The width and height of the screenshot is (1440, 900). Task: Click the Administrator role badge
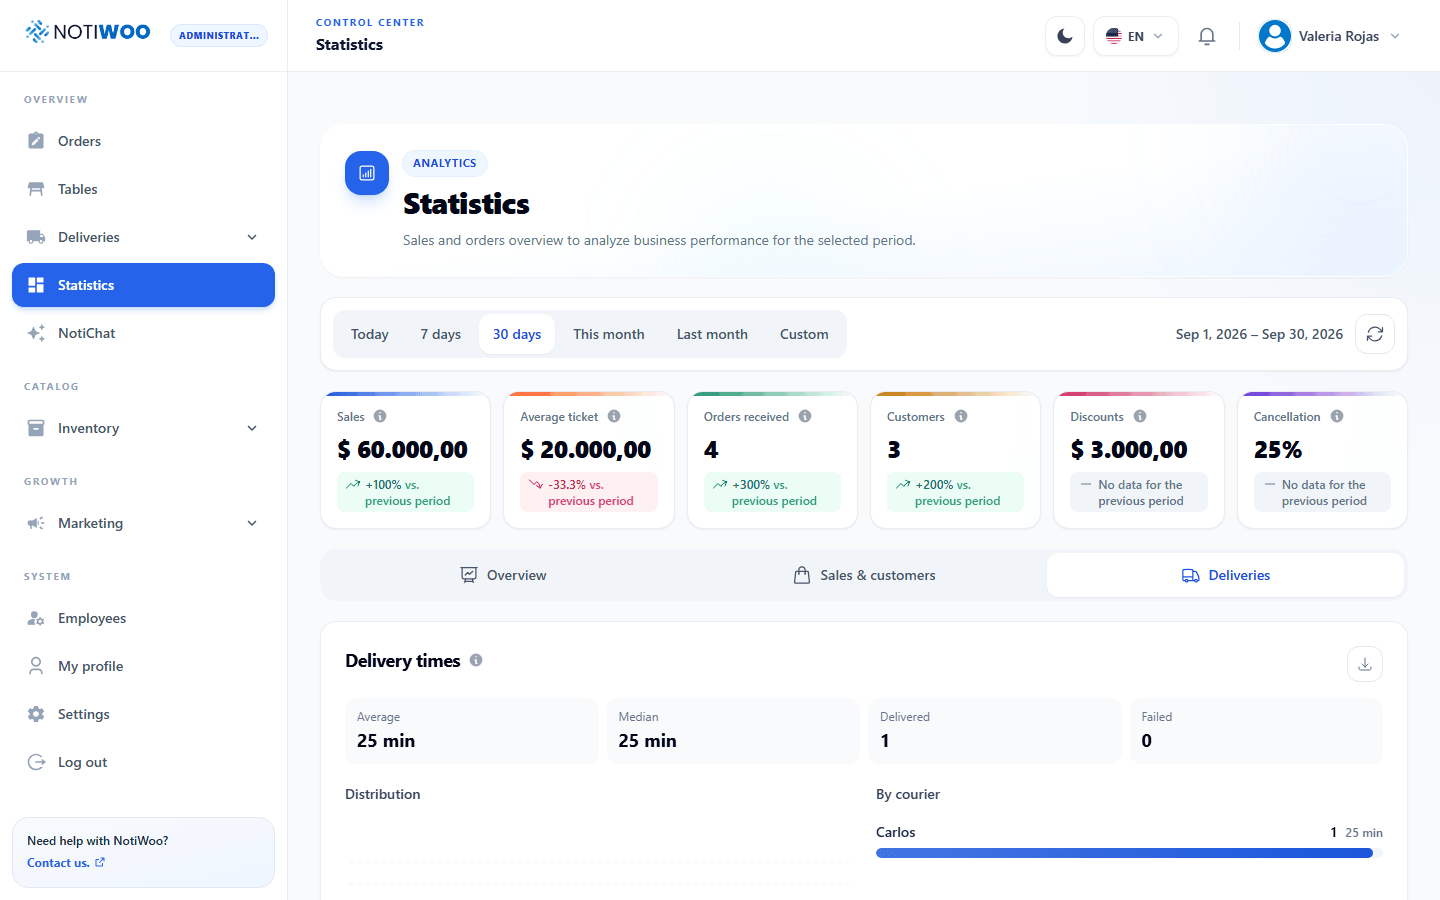219,35
